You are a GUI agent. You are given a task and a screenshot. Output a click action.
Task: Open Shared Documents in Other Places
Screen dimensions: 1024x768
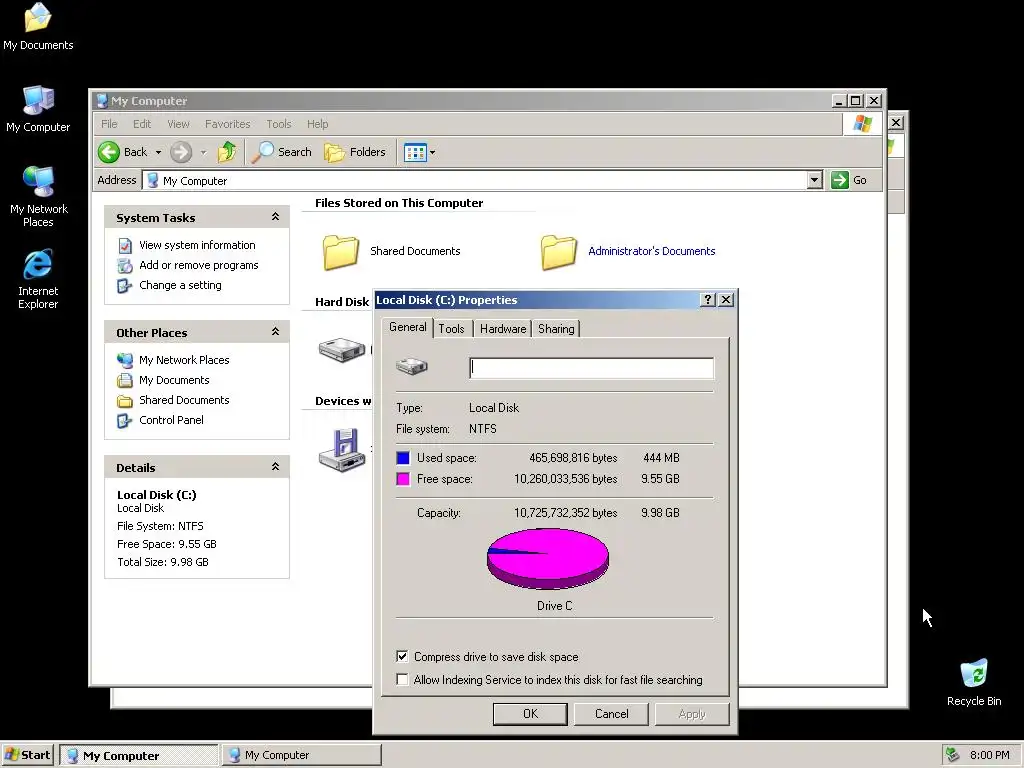[184, 400]
